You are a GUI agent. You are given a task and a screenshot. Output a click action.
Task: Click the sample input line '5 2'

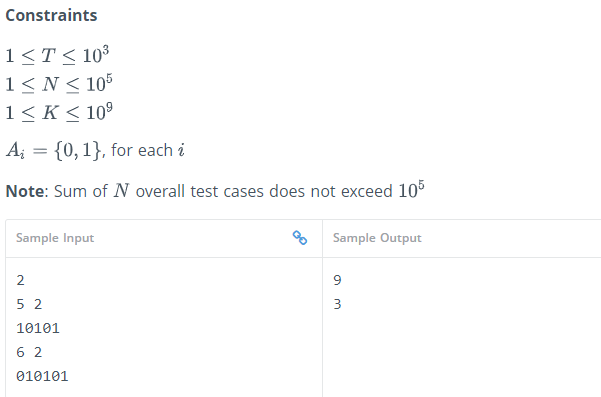[x=29, y=304]
